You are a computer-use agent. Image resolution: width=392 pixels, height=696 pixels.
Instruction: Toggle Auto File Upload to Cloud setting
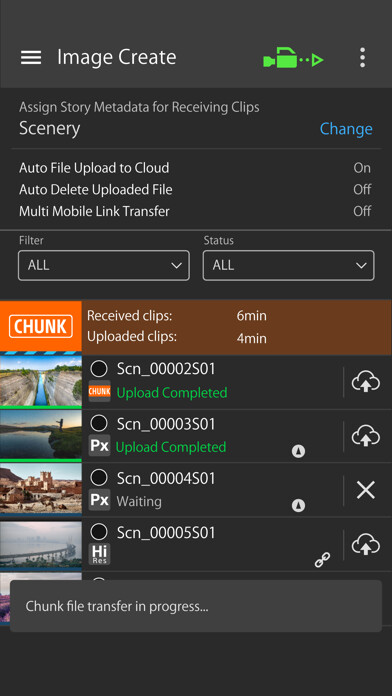coord(195,168)
